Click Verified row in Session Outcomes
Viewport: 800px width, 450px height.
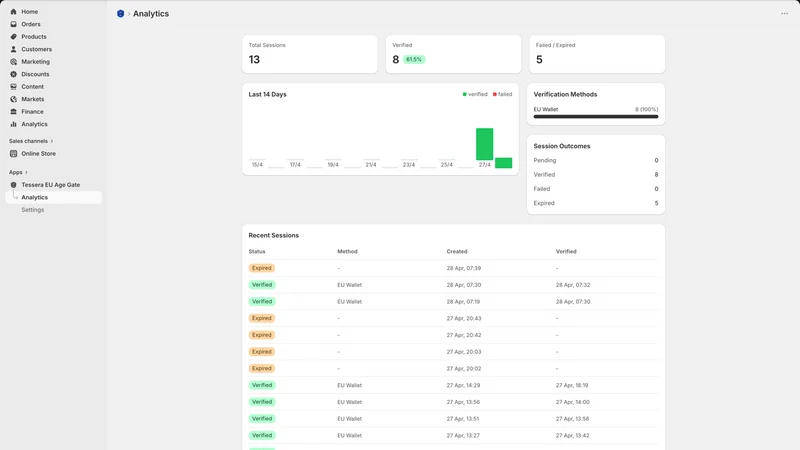coord(595,174)
